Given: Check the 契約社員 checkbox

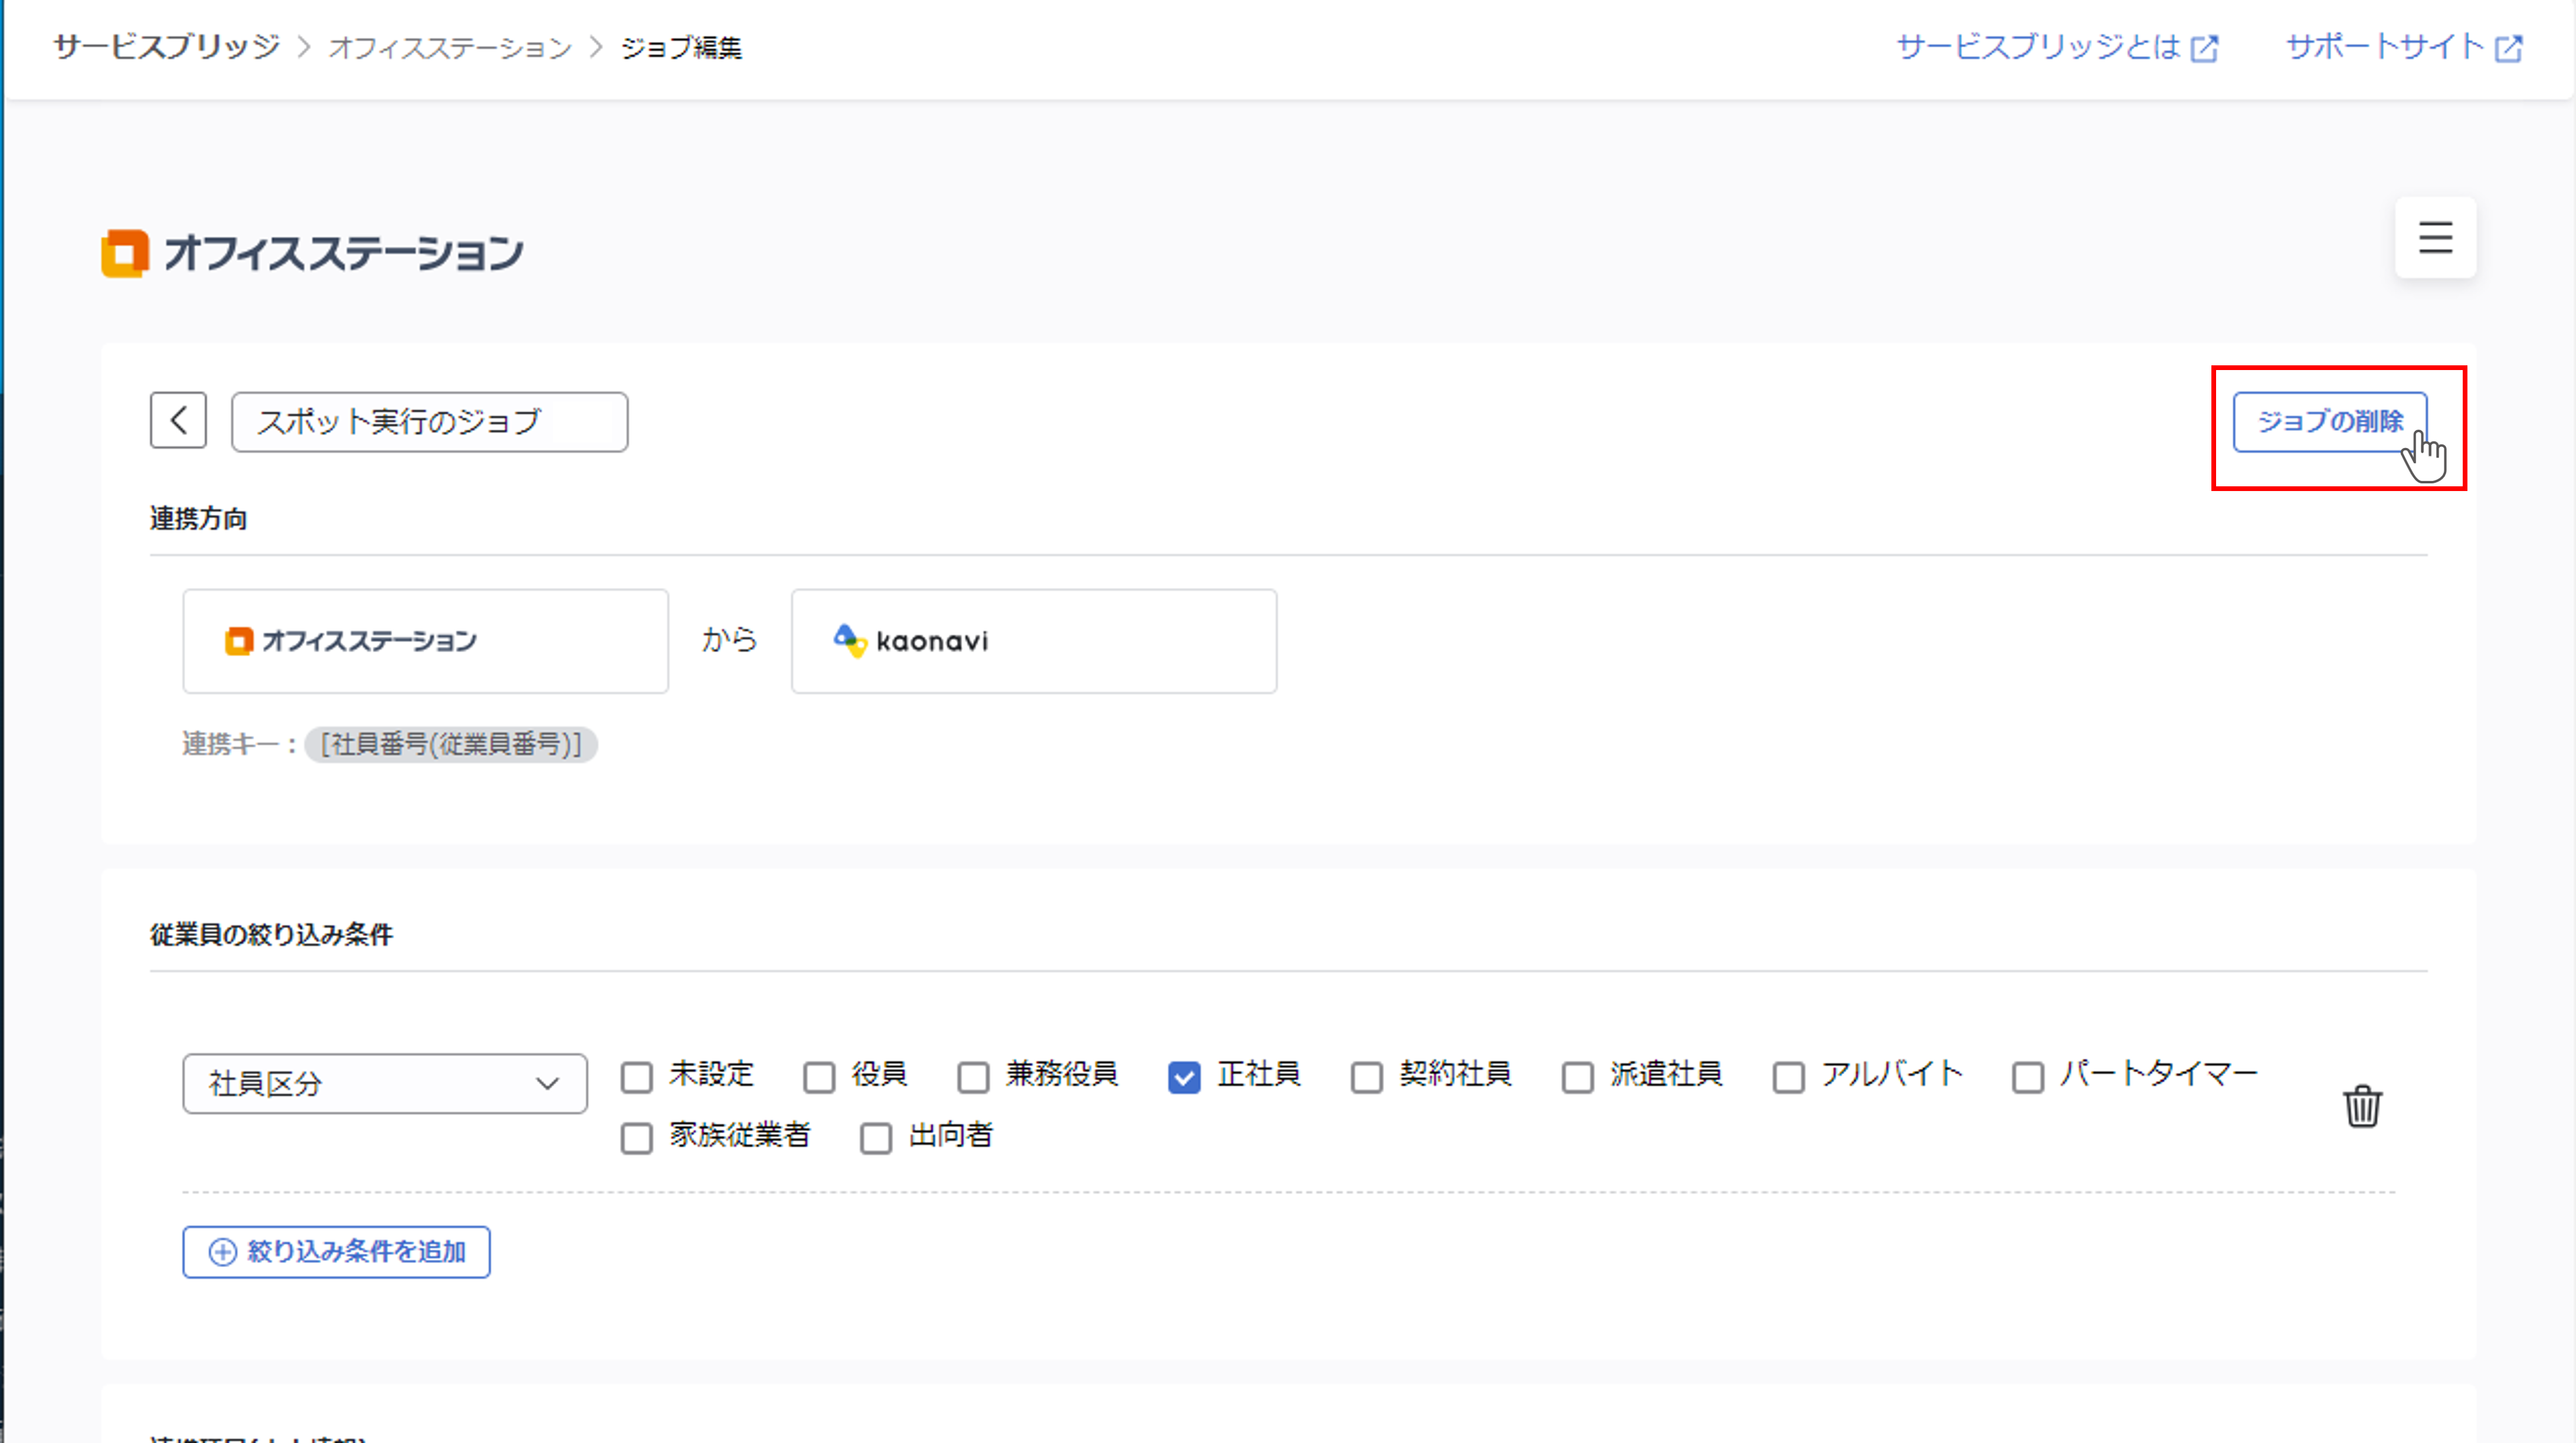Looking at the screenshot, I should 1366,1077.
